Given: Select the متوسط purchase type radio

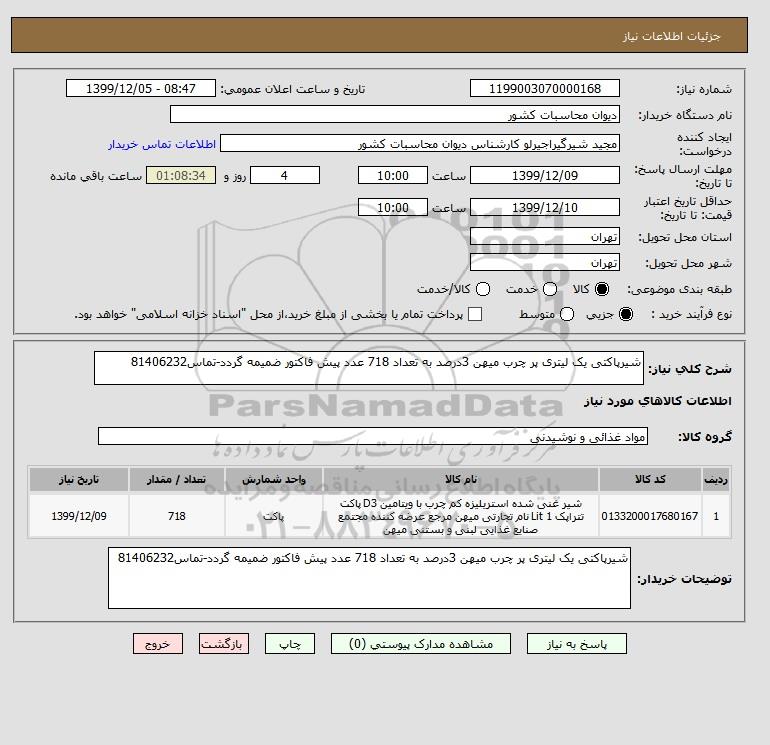Looking at the screenshot, I should click(x=567, y=314).
